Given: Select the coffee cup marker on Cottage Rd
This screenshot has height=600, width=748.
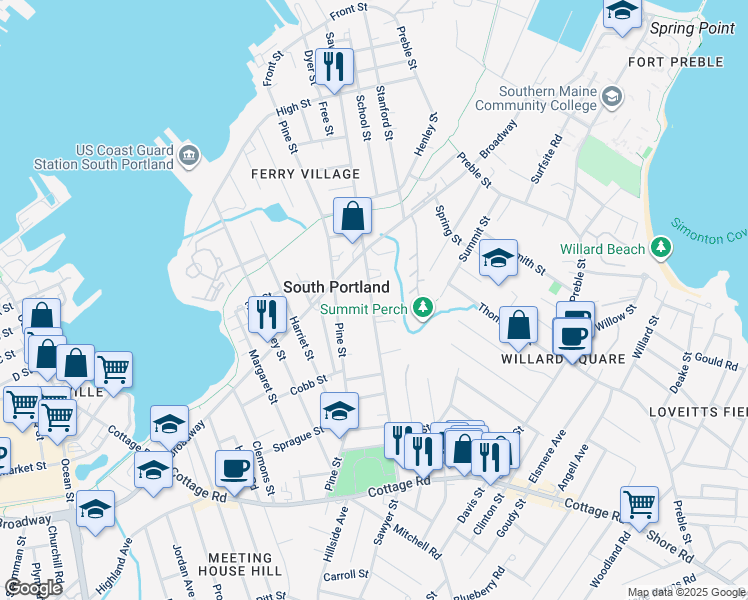Looking at the screenshot, I should tap(234, 470).
